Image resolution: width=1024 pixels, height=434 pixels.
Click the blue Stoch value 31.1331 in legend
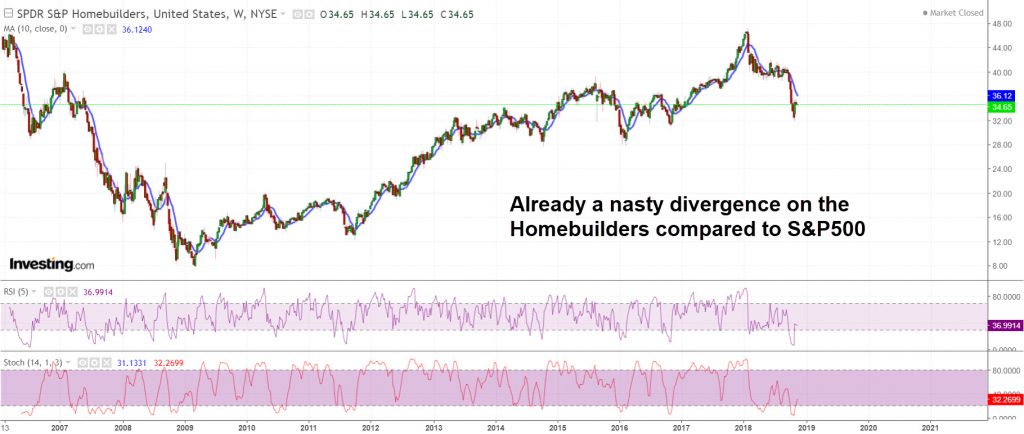click(131, 362)
